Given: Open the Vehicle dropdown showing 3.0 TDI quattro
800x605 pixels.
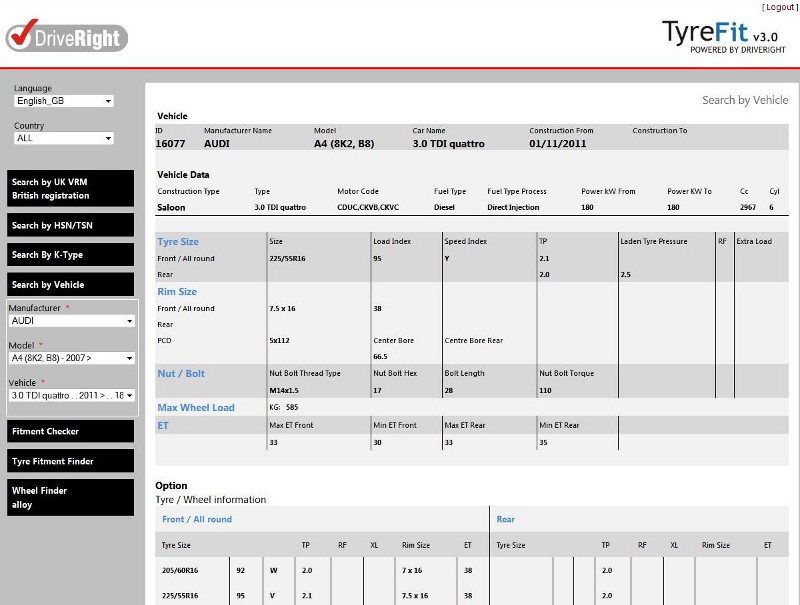Looking at the screenshot, I should [x=72, y=395].
